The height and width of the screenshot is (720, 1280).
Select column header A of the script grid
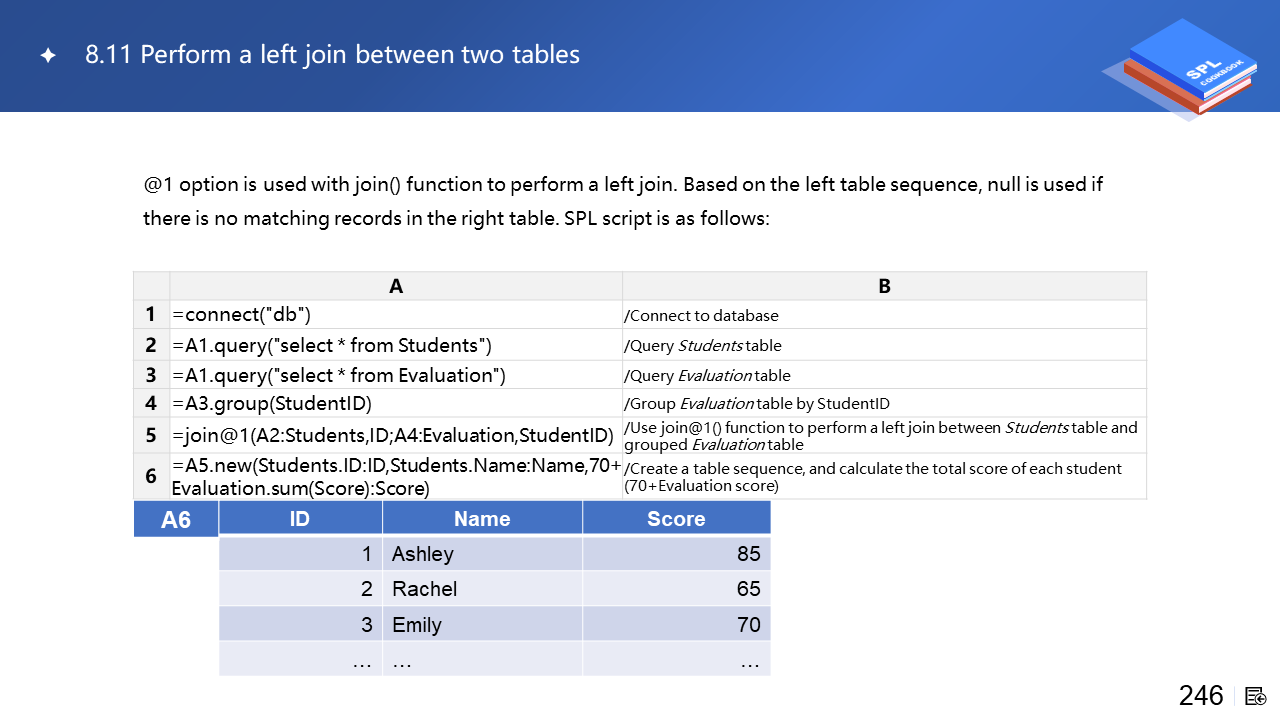tap(396, 286)
